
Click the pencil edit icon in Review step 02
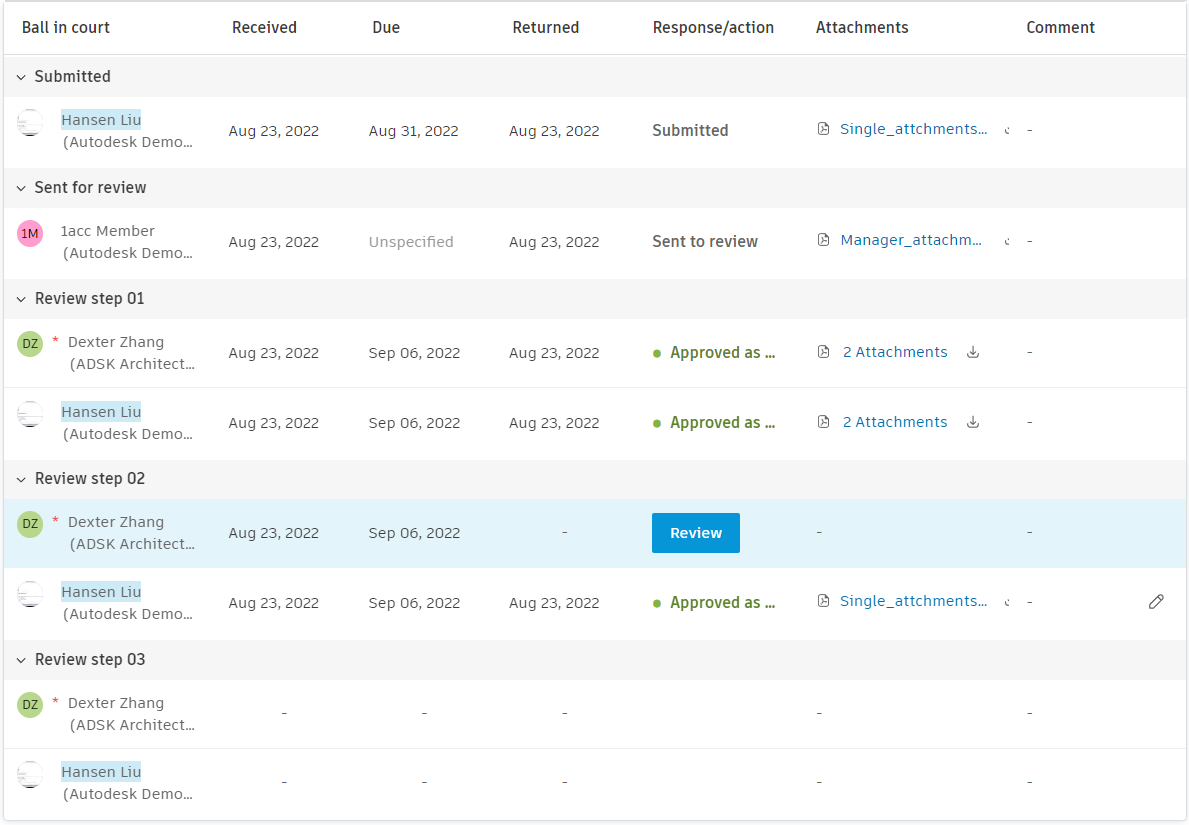(1156, 602)
